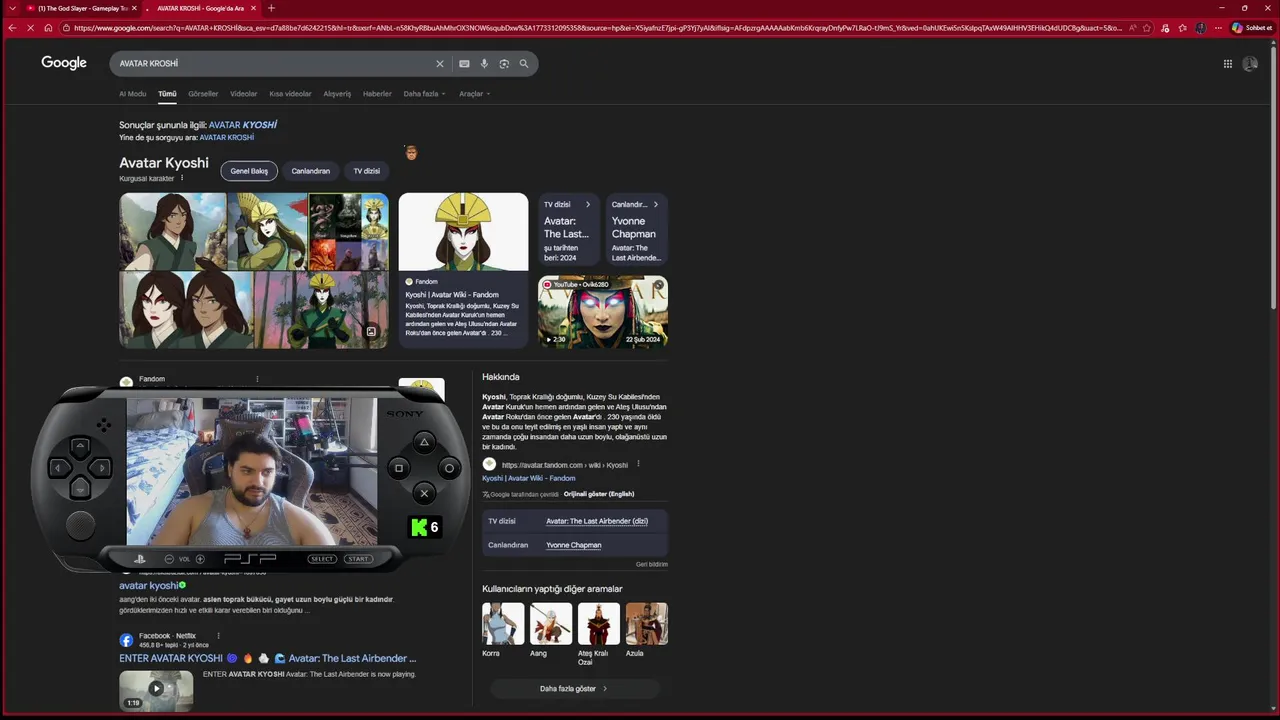Open options beside the avatar.fandom.com URL

click(x=638, y=464)
